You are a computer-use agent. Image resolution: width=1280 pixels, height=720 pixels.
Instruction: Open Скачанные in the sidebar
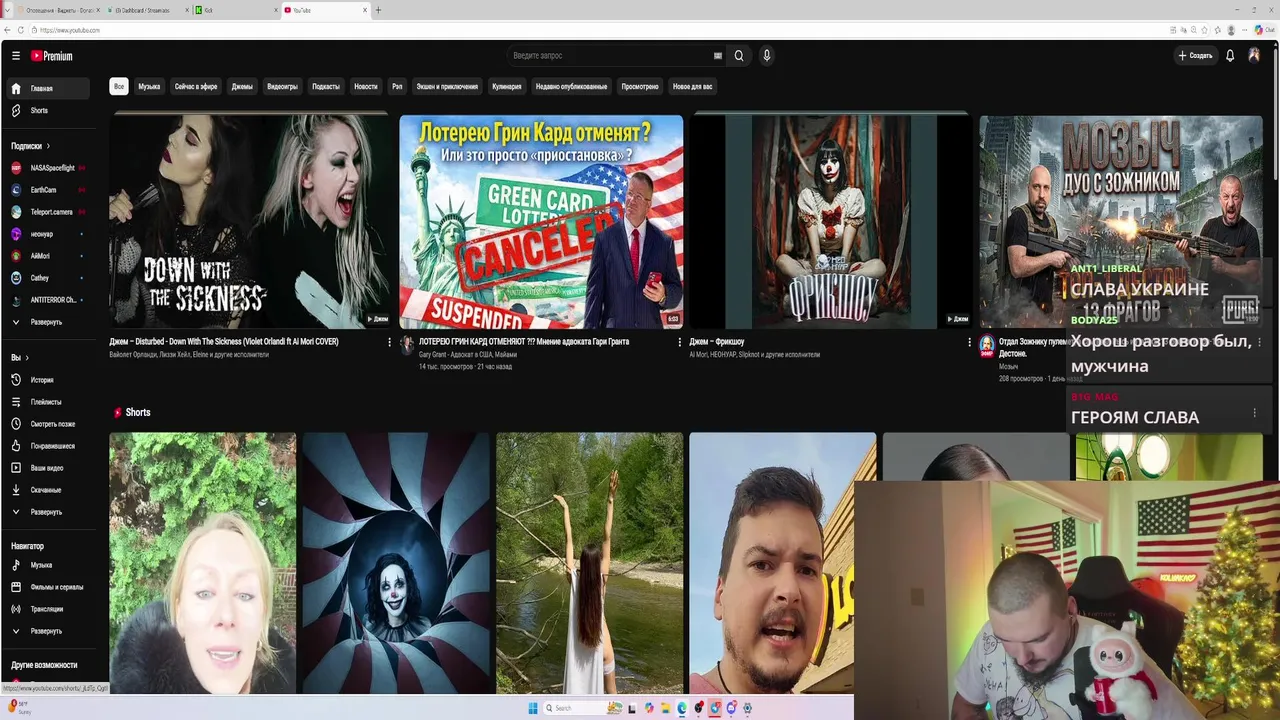(47, 490)
